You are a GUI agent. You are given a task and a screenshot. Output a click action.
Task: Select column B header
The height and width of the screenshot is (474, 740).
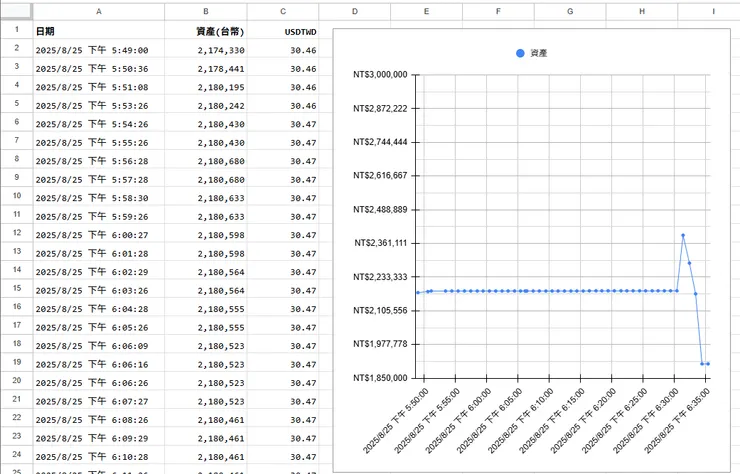point(205,10)
